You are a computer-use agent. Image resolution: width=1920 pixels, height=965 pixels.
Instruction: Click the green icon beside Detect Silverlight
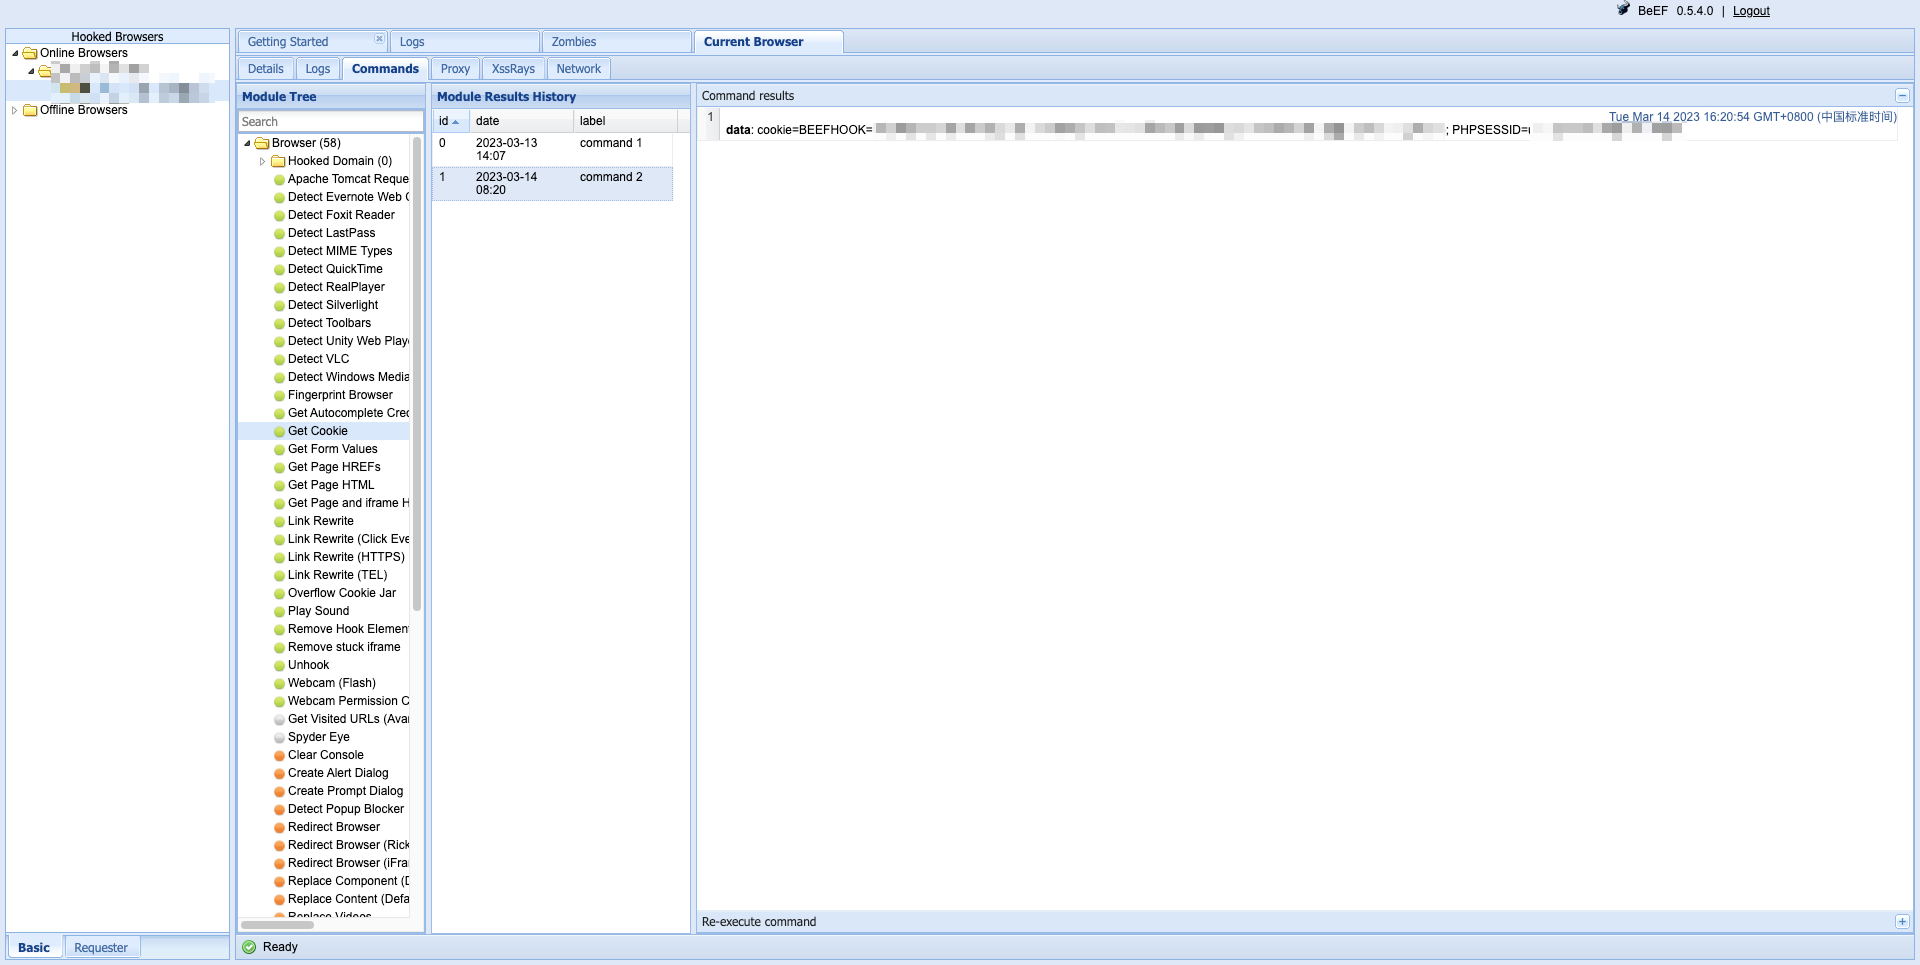click(280, 306)
